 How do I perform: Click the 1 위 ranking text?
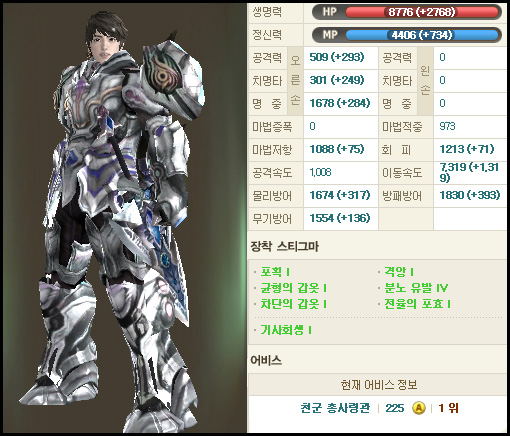[x=448, y=408]
